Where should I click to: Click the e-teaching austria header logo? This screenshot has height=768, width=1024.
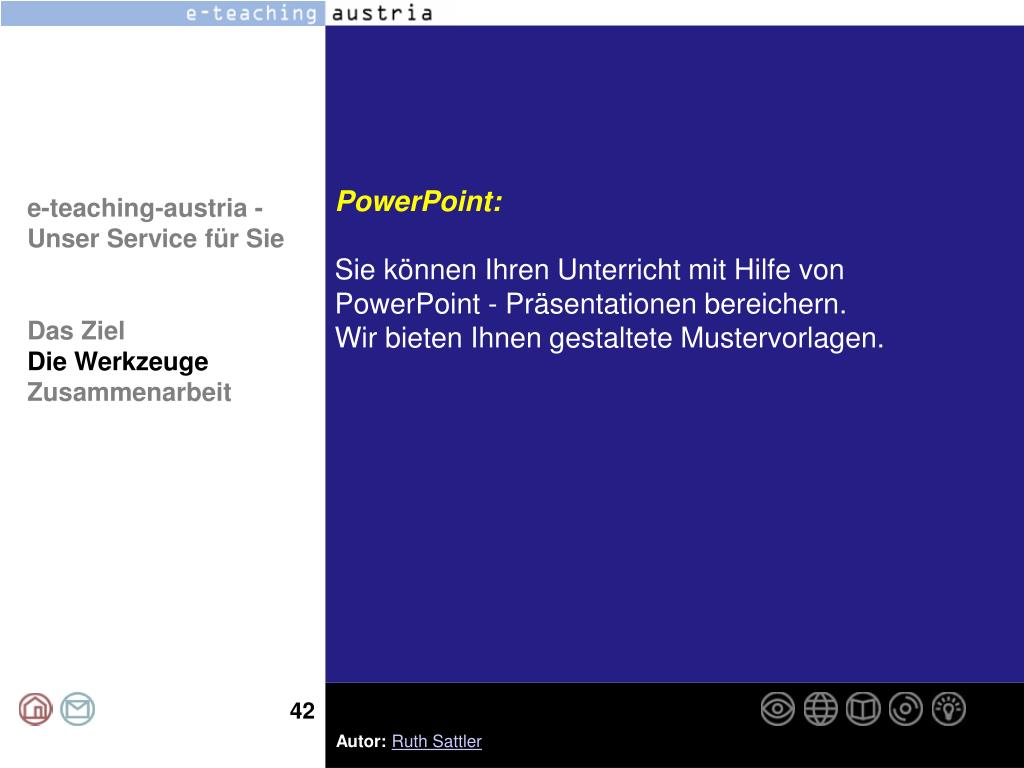[x=308, y=13]
